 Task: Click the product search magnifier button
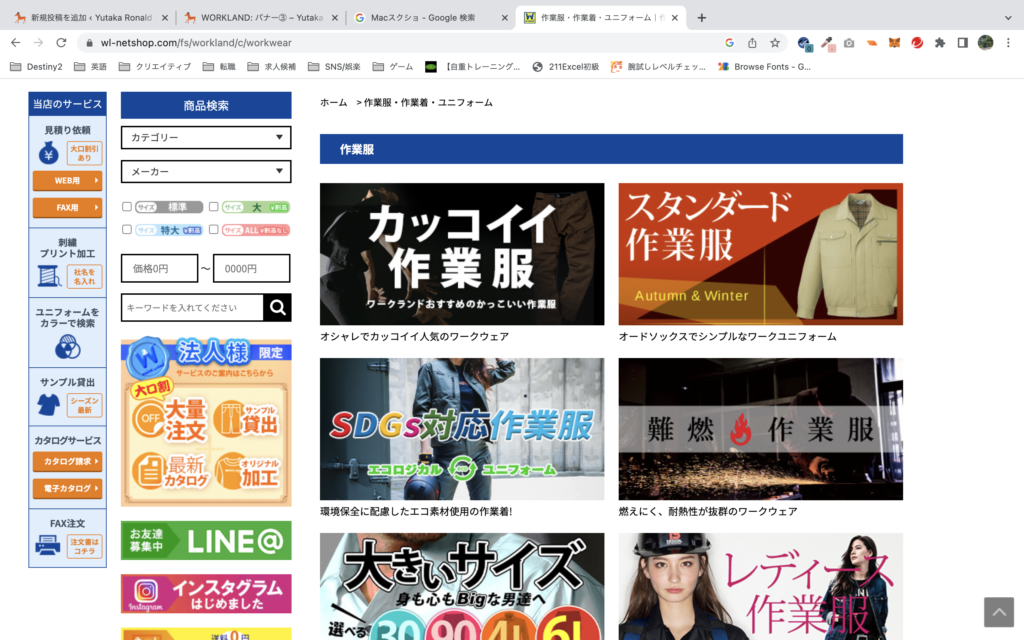pos(278,308)
